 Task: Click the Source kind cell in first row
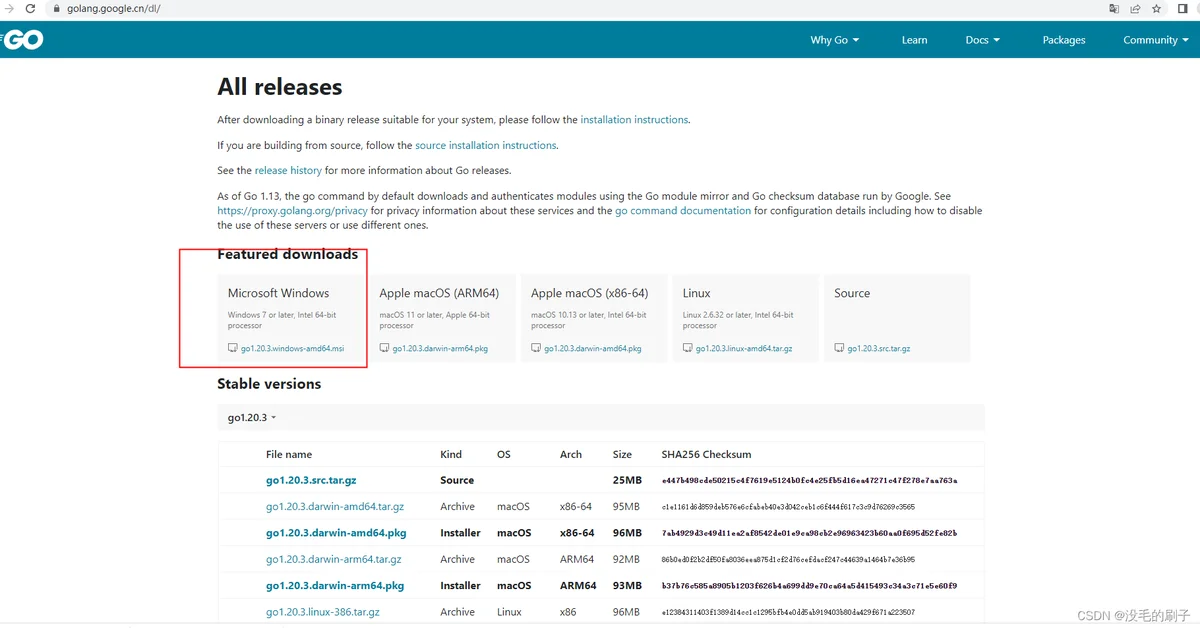pos(457,481)
